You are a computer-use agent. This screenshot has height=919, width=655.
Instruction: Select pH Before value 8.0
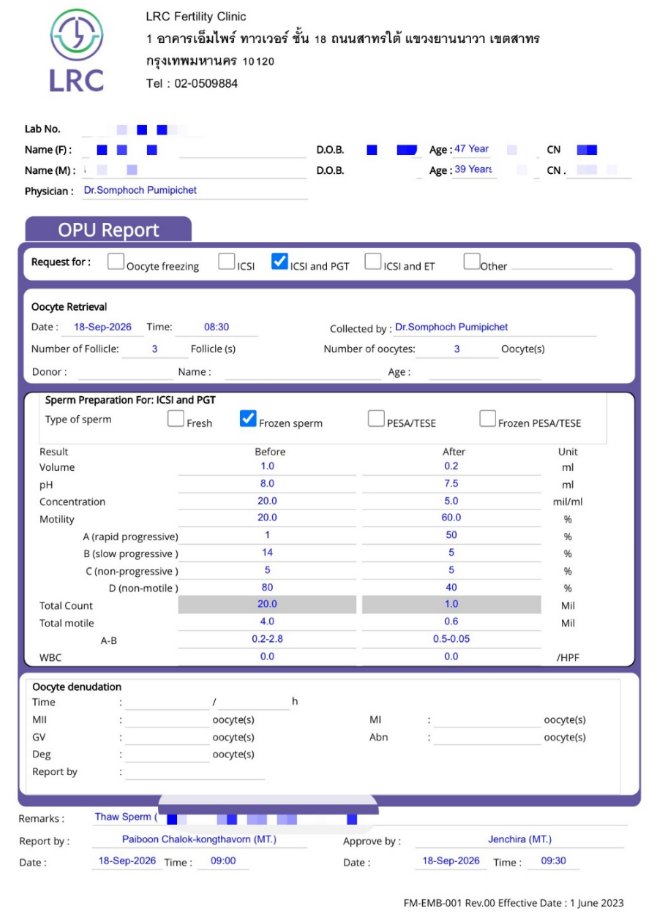click(x=267, y=484)
